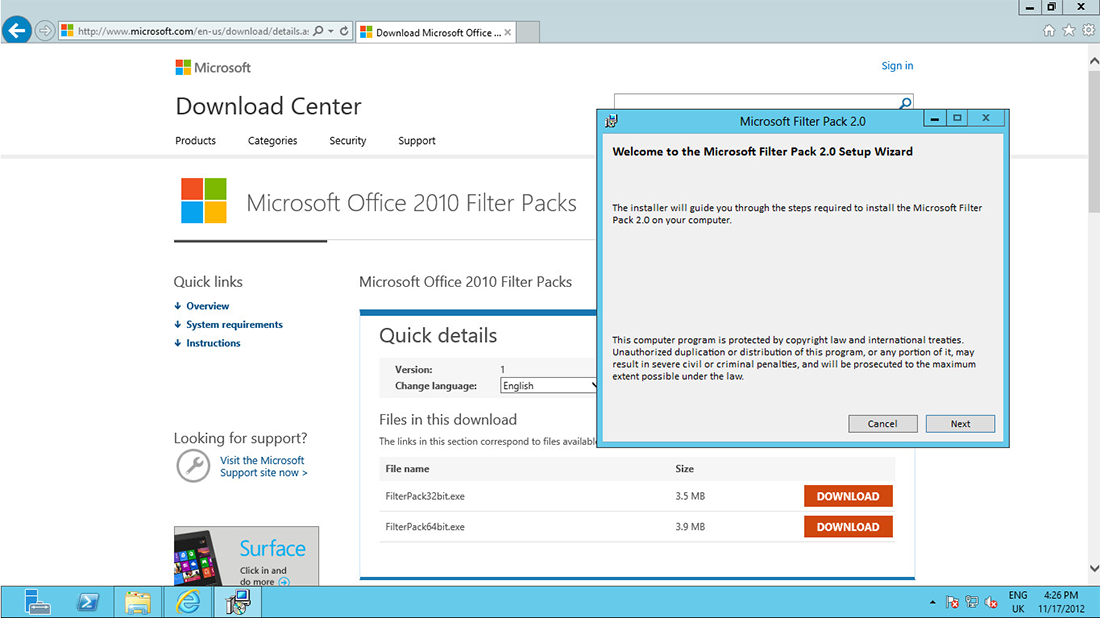1100x618 pixels.
Task: Click the 3.5 MB size value
Action: pyautogui.click(x=690, y=496)
